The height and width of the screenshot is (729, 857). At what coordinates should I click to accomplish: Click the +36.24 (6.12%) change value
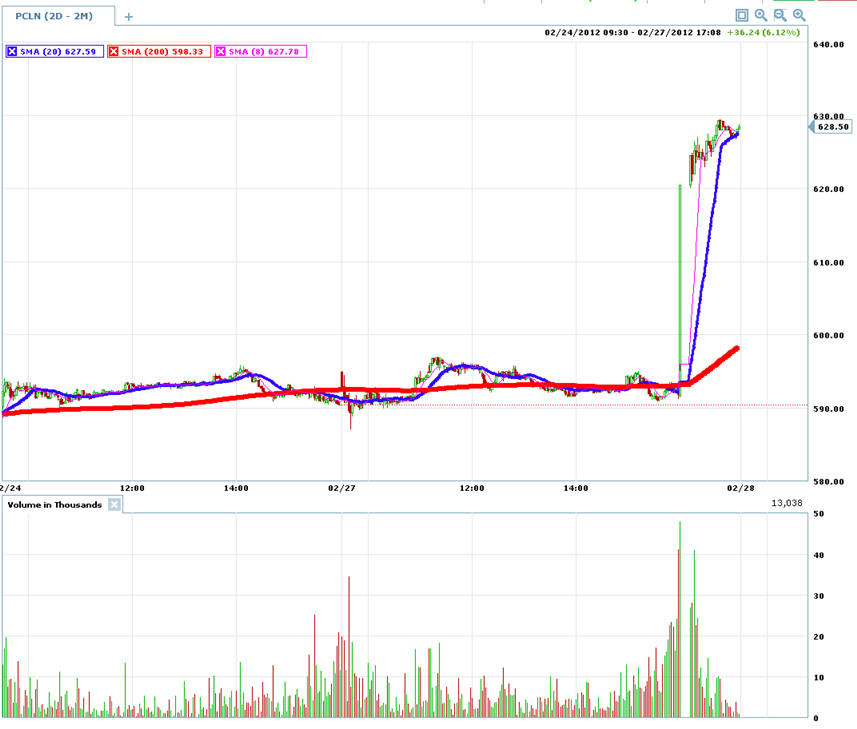coord(764,33)
